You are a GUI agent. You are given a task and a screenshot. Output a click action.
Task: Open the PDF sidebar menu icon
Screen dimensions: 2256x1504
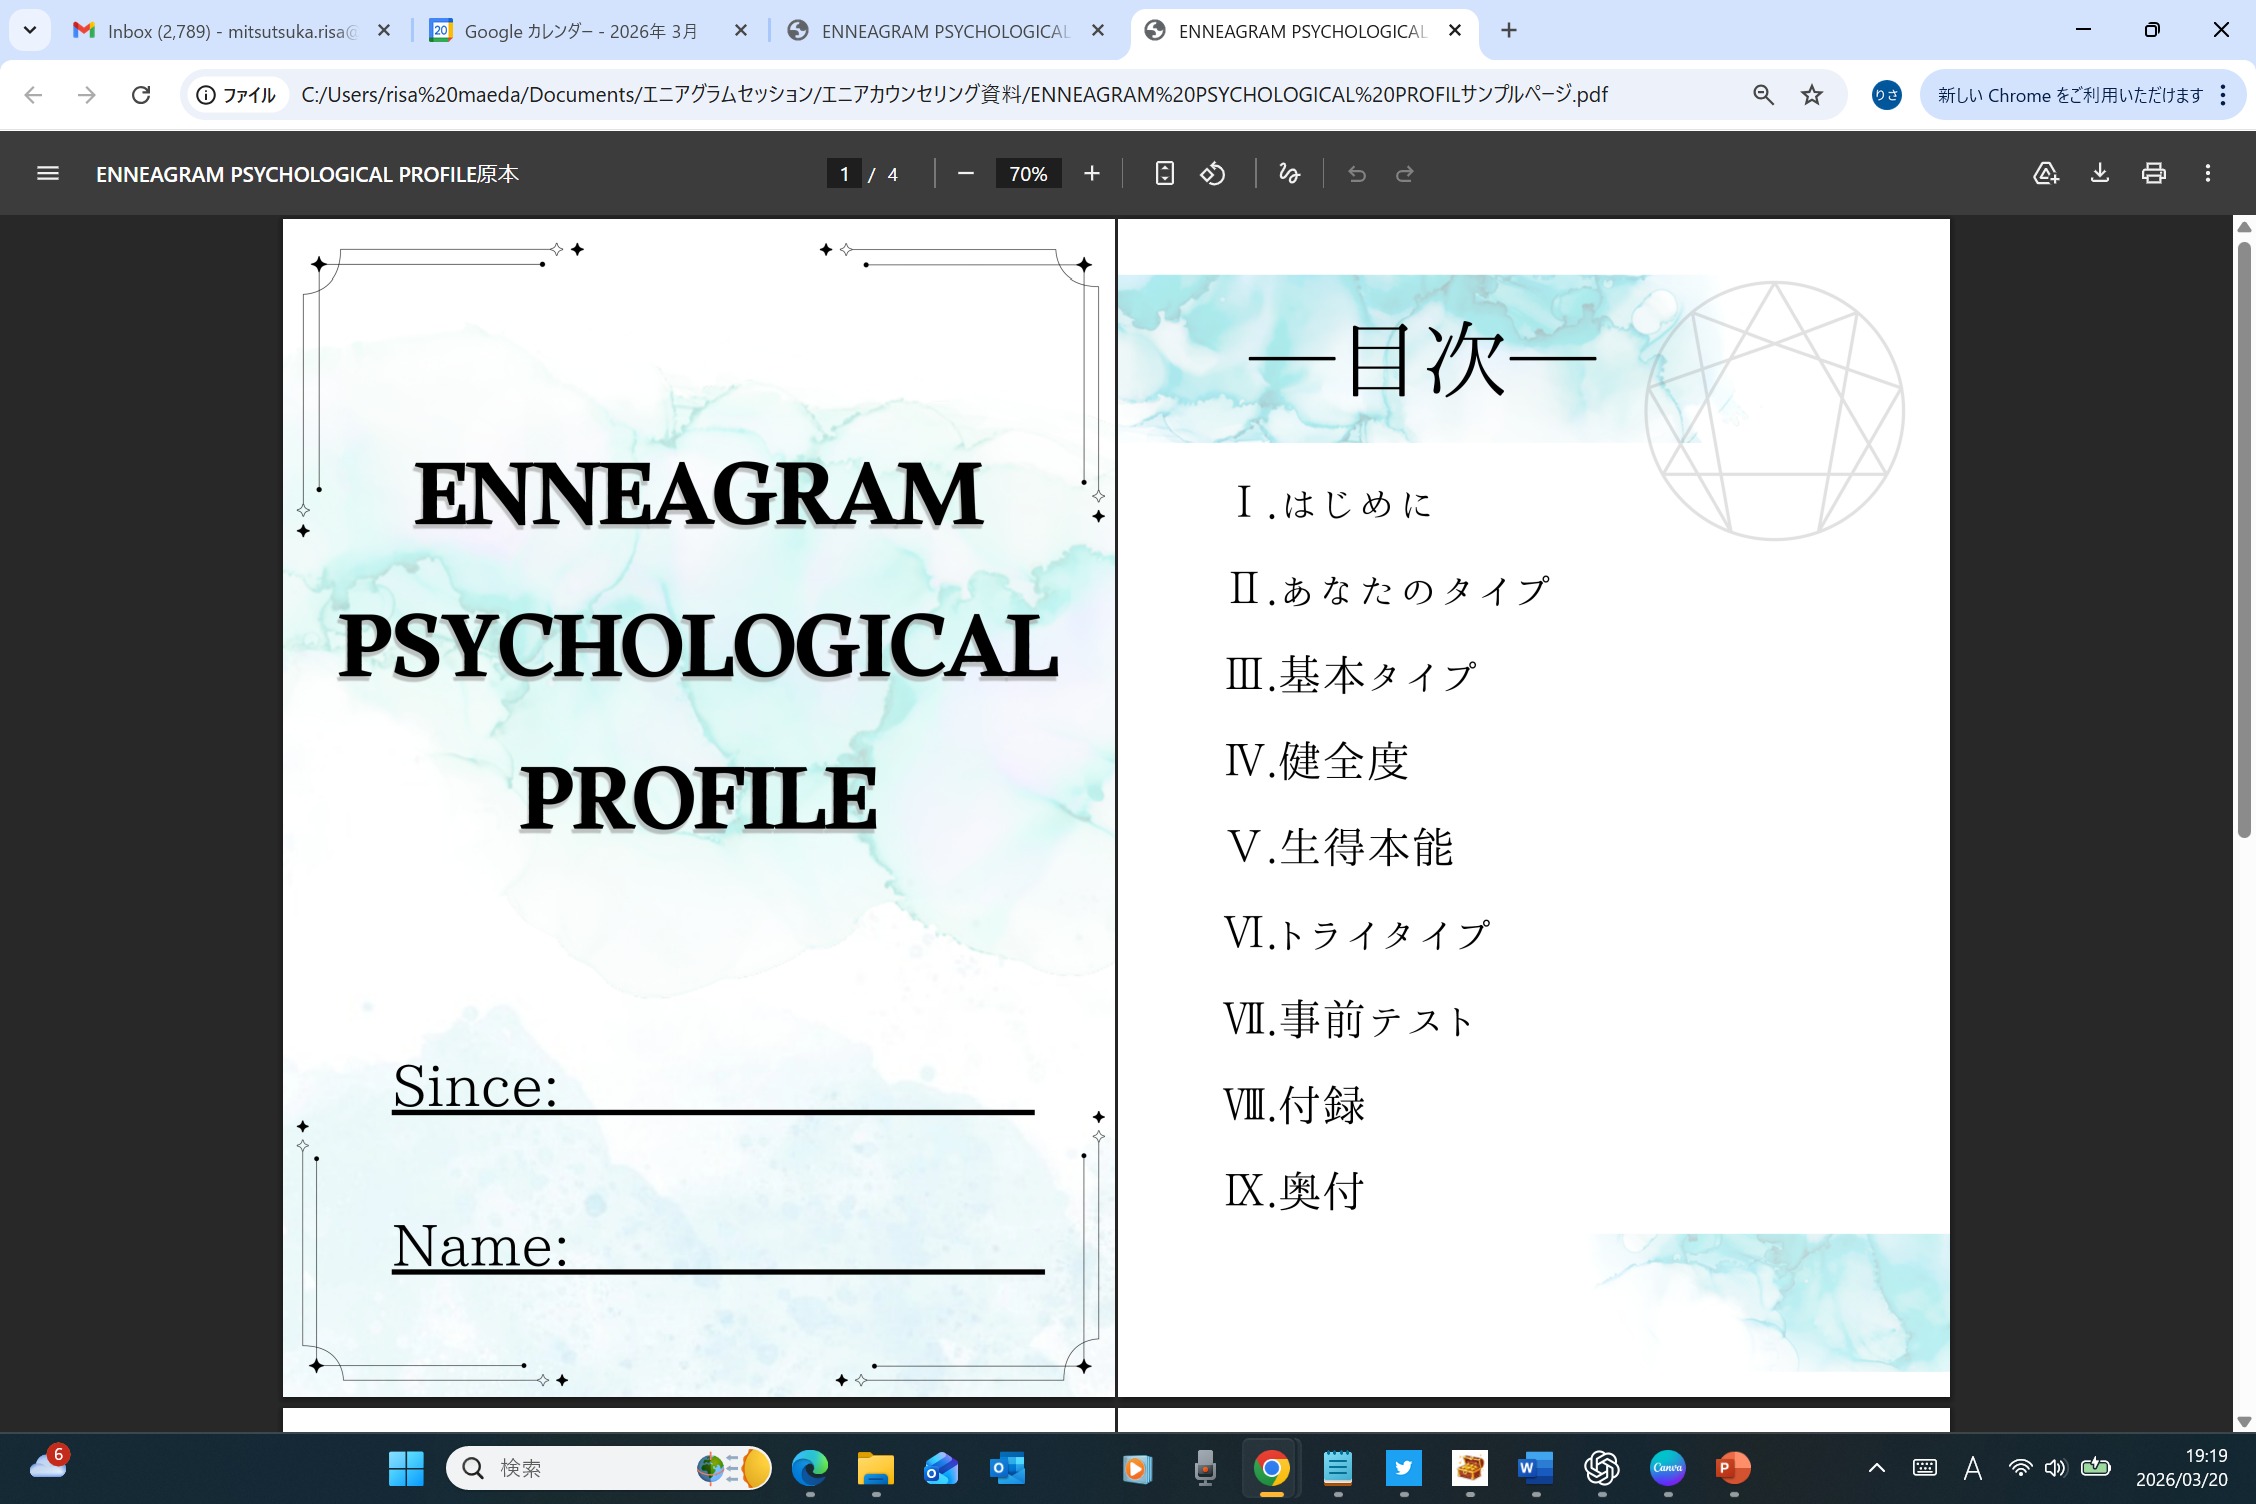pos(47,174)
